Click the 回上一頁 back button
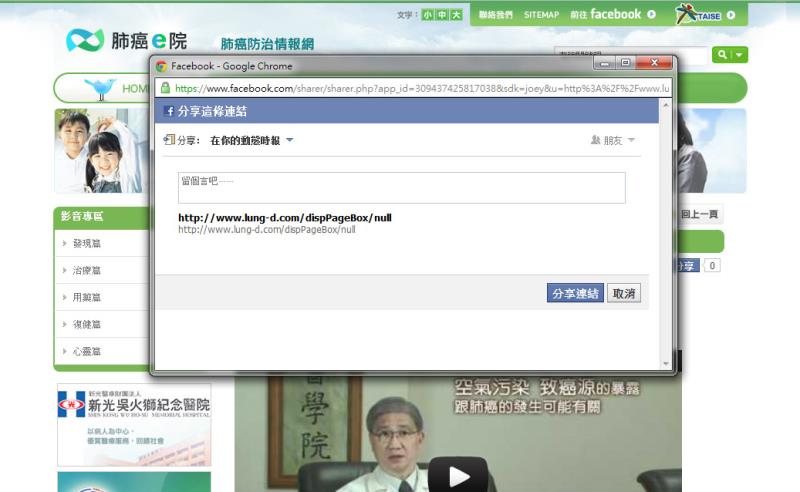This screenshot has width=800, height=492. pyautogui.click(x=699, y=214)
